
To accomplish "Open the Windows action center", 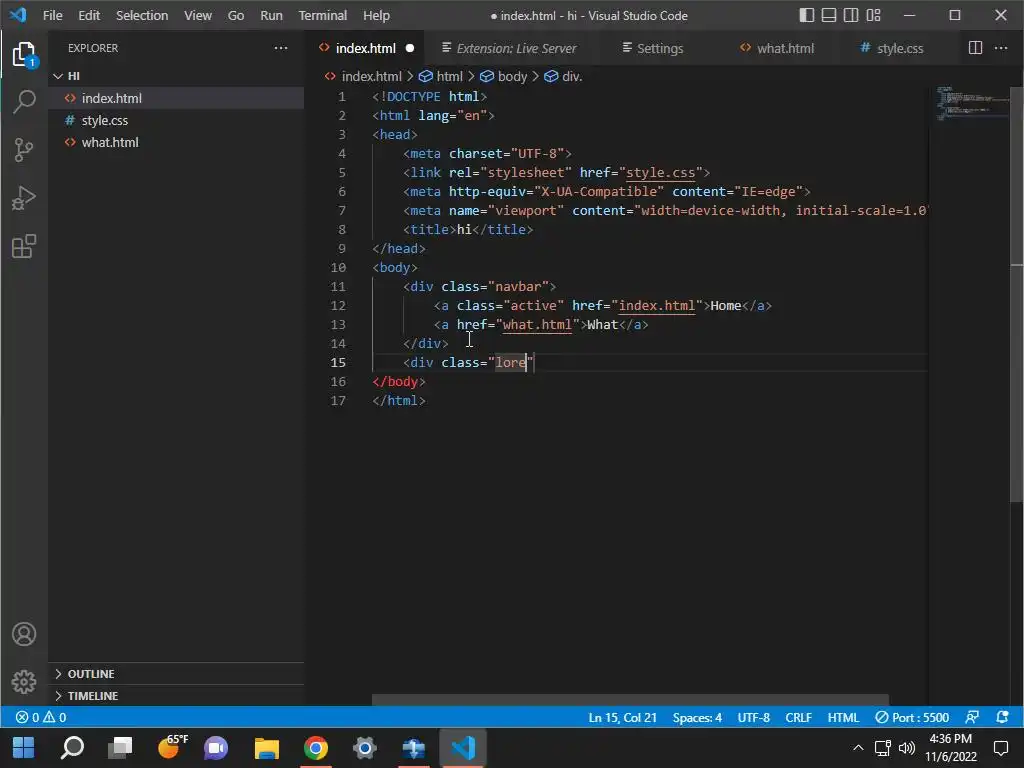I will tap(1000, 748).
